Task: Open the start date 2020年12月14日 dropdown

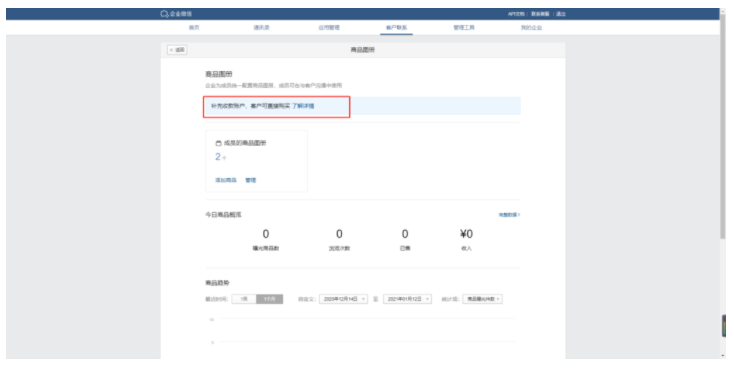Action: (343, 299)
